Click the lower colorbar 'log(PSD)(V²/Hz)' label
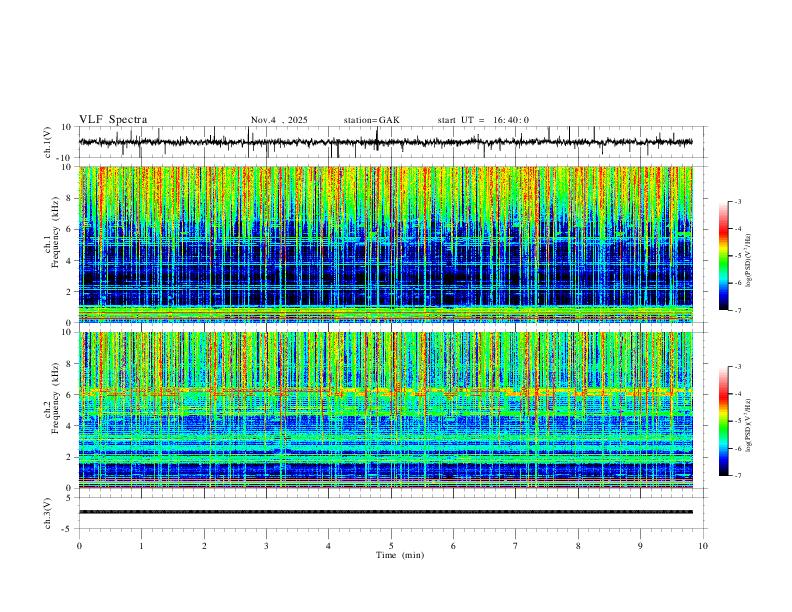The height and width of the screenshot is (612, 792). (x=748, y=425)
